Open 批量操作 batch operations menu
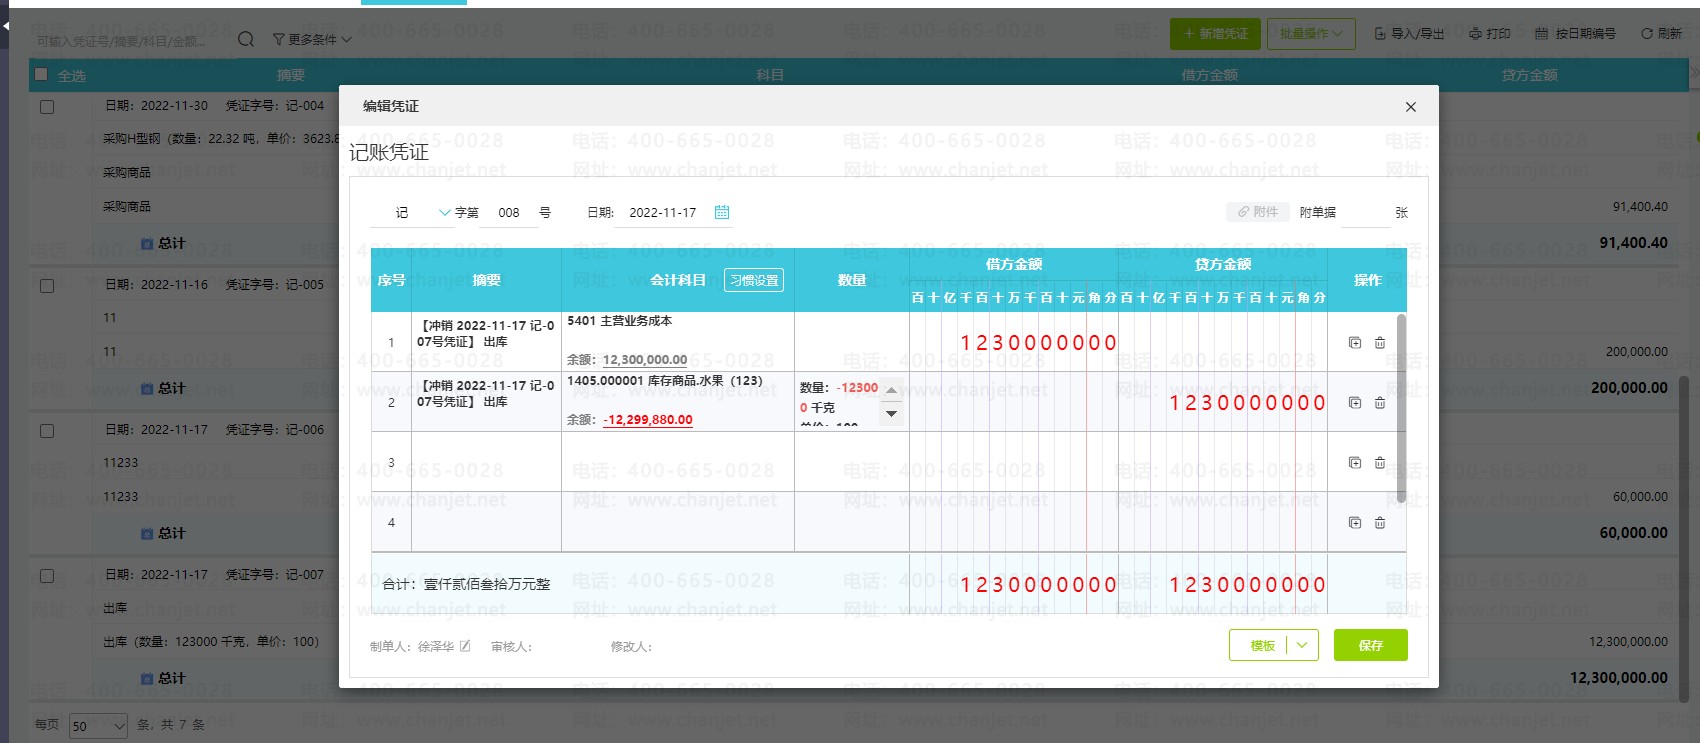This screenshot has width=1700, height=743. tap(1311, 34)
